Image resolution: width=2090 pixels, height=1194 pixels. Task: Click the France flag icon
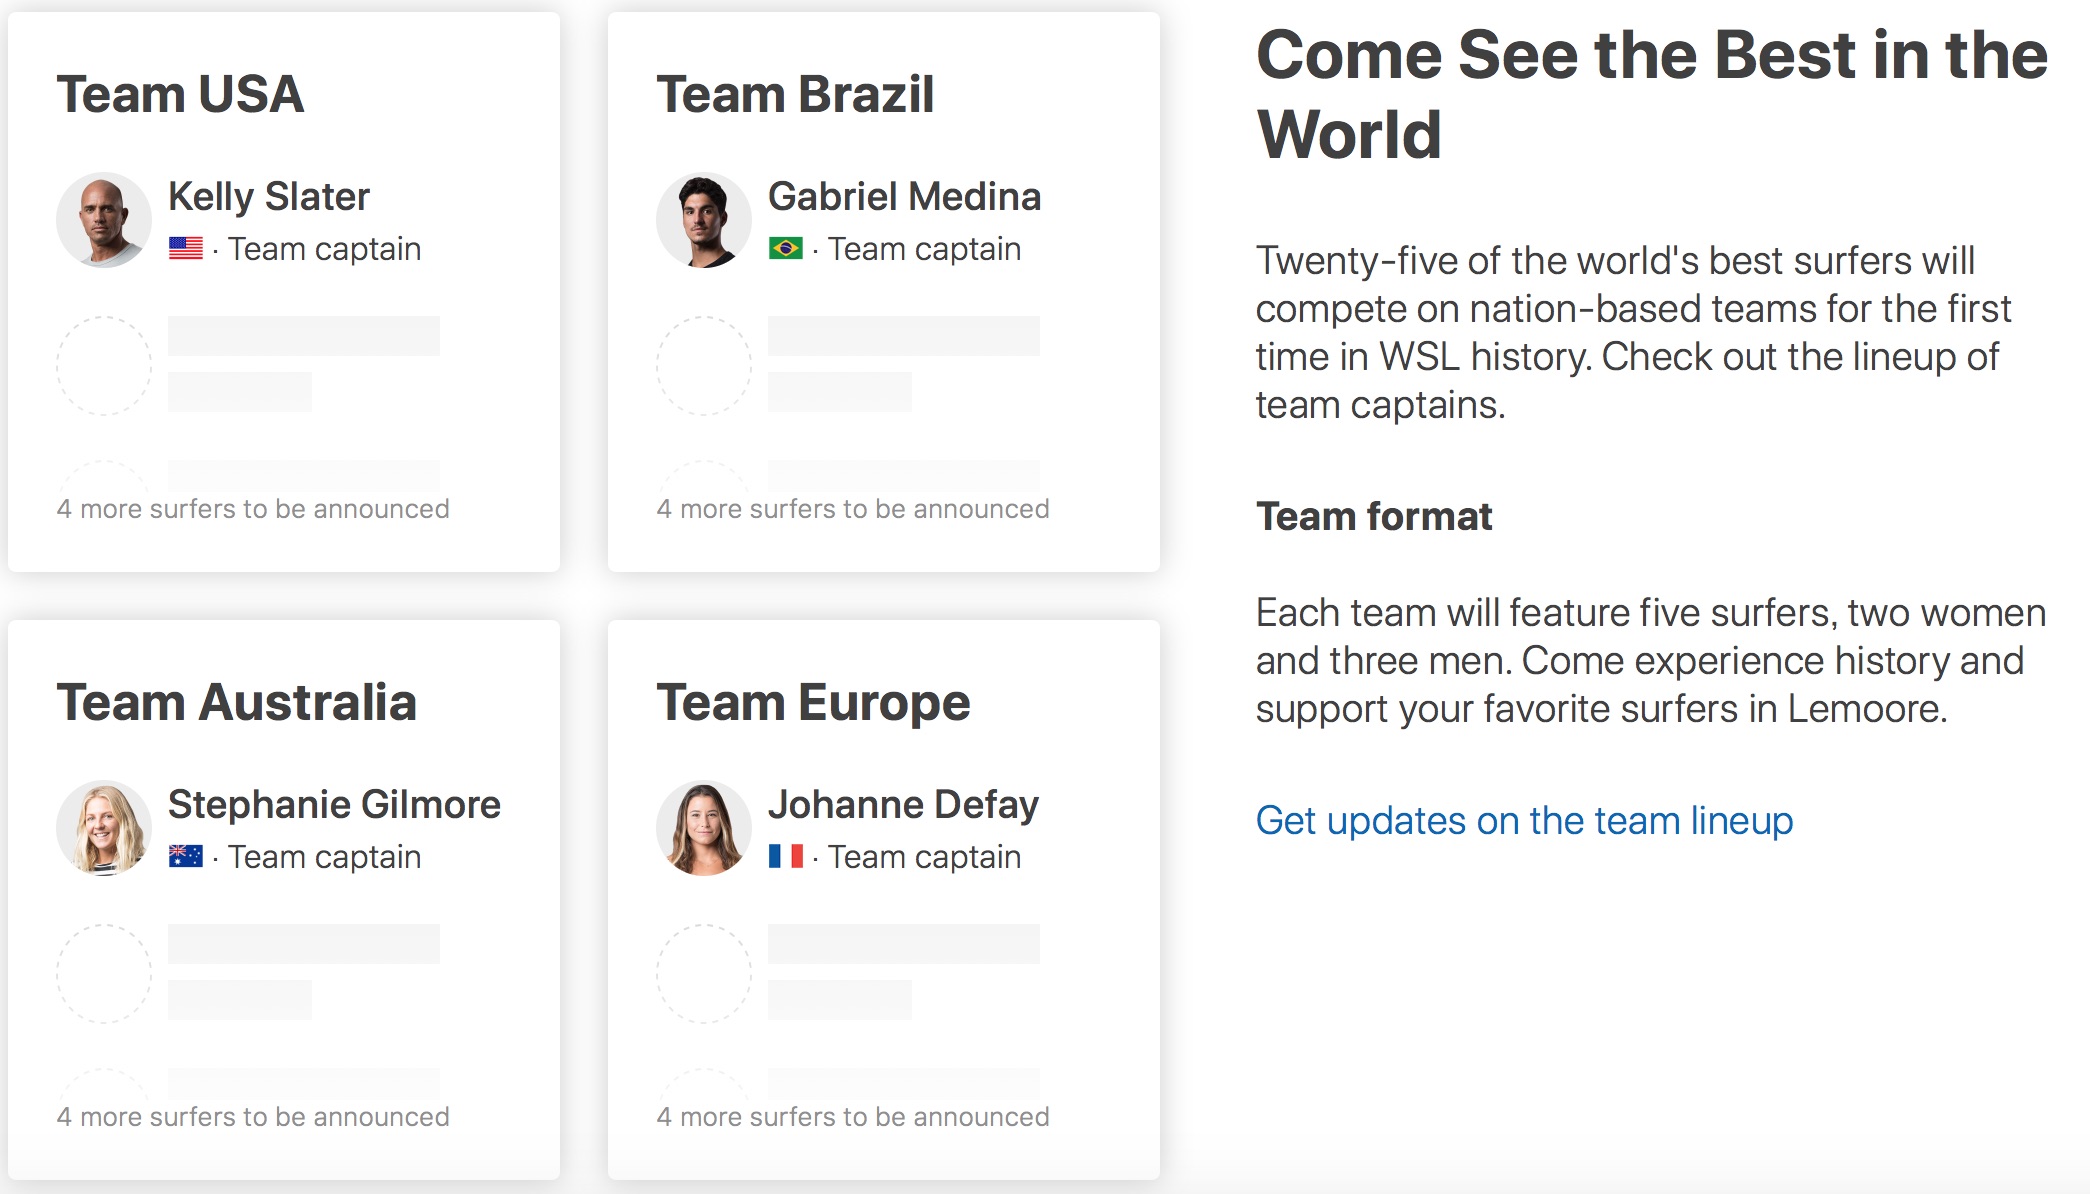coord(786,856)
